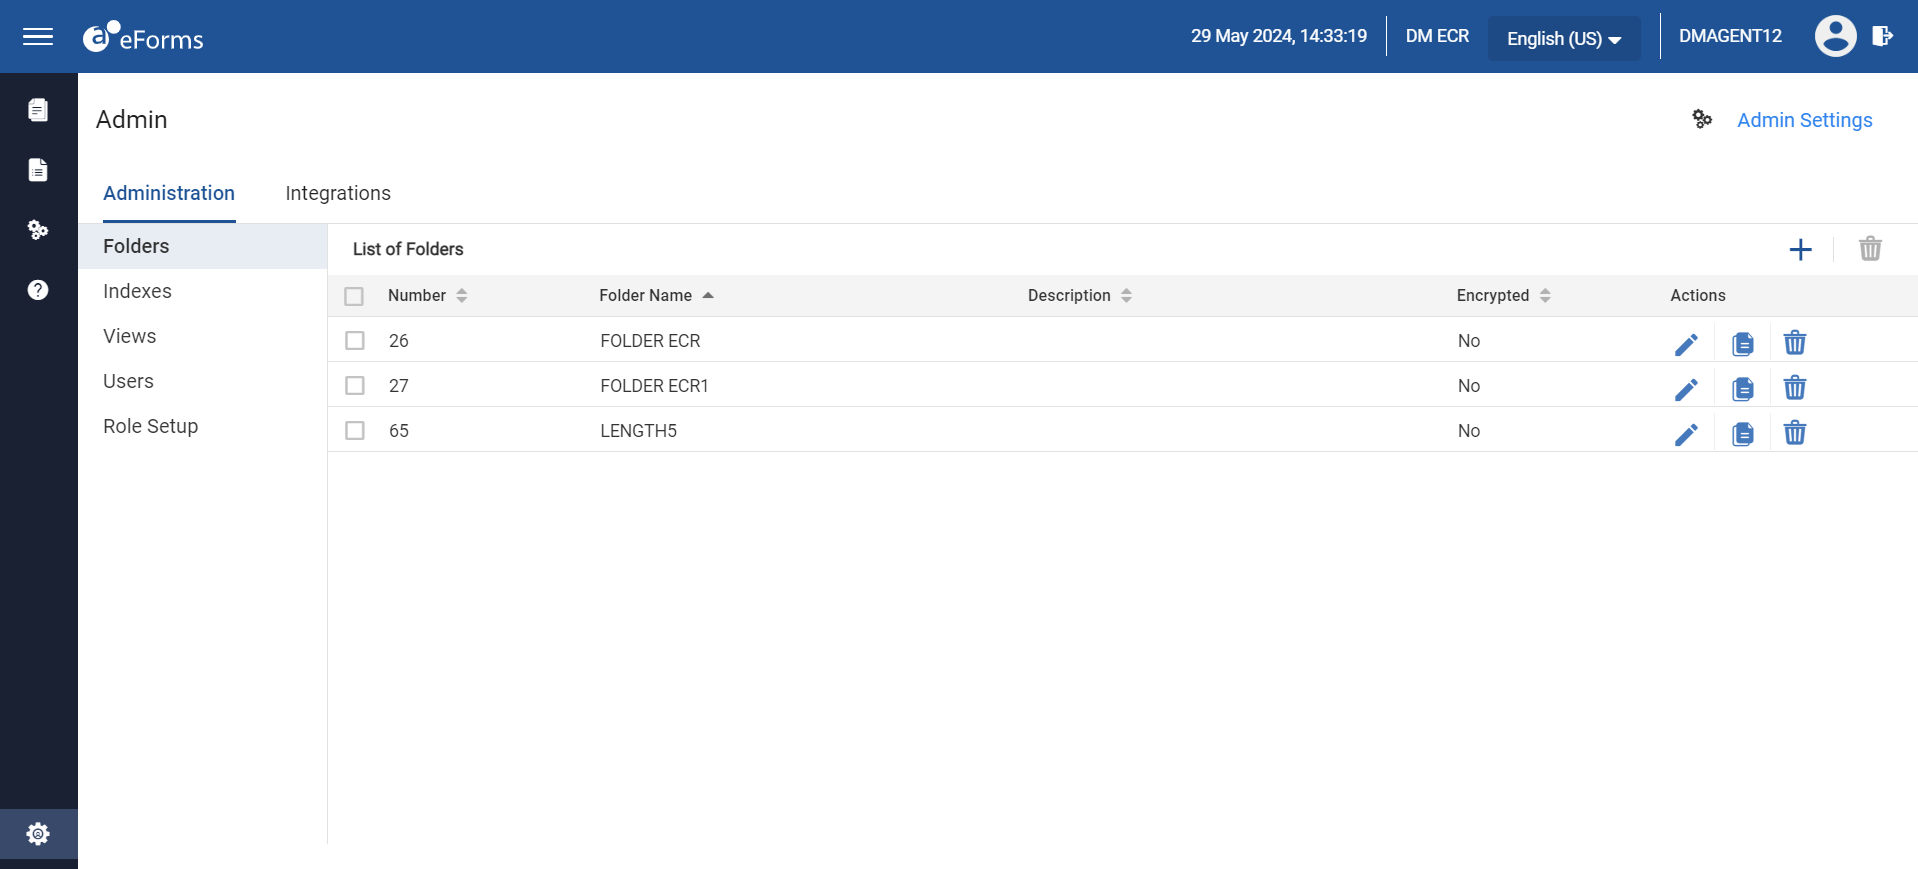
Task: Open the hamburger navigation menu
Action: point(38,37)
